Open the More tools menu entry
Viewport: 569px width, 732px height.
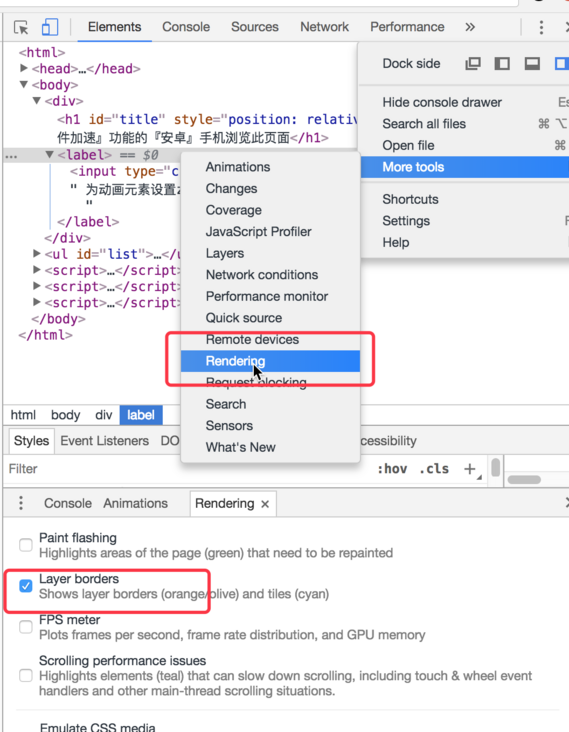(464, 167)
